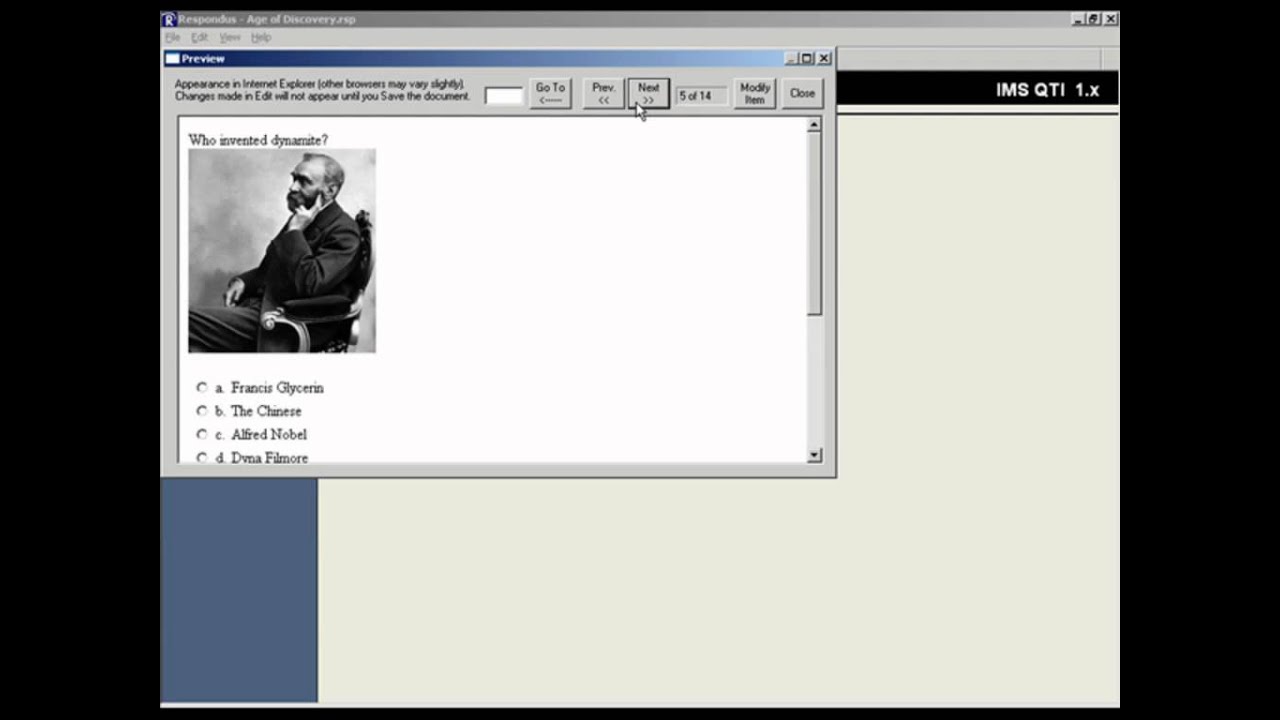The width and height of the screenshot is (1280, 720).
Task: Select answer b. The Chinese
Action: [202, 411]
